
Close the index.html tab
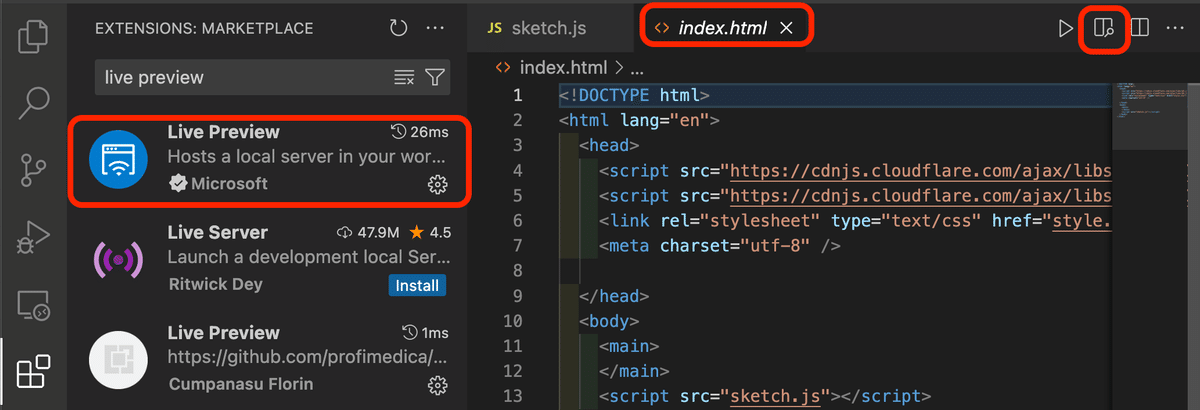click(786, 28)
